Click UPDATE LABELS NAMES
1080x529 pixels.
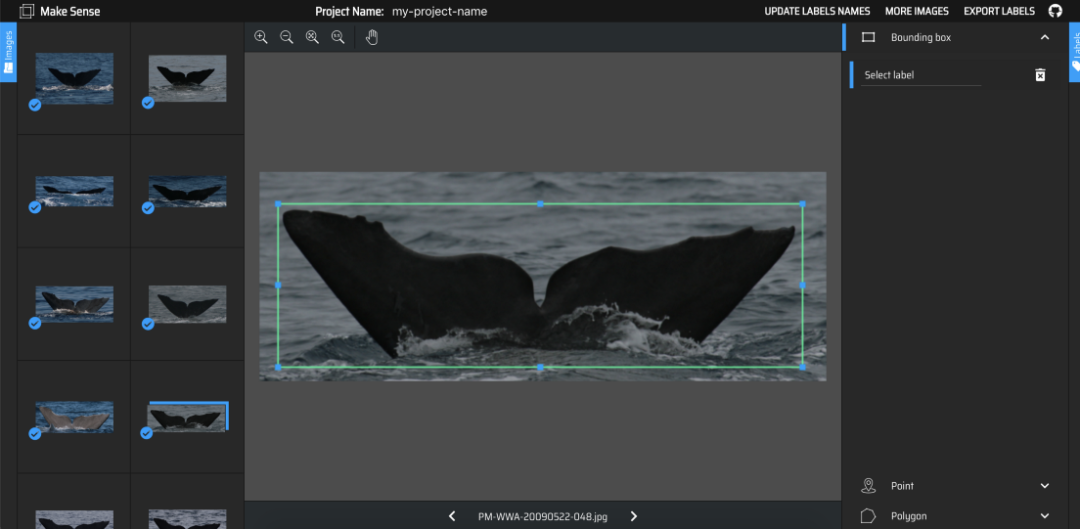click(x=817, y=11)
